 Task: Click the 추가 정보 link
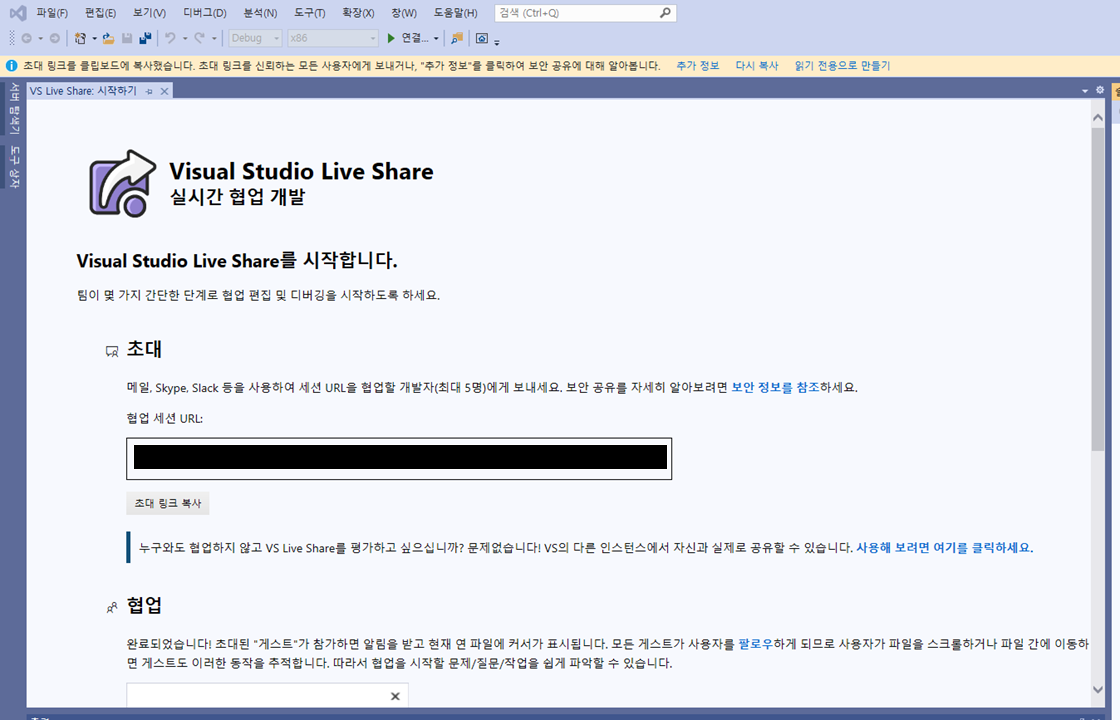tap(698, 66)
